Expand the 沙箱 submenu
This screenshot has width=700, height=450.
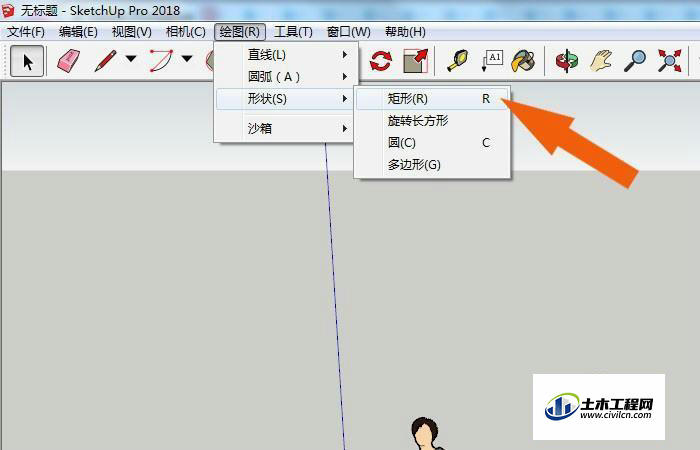(286, 129)
